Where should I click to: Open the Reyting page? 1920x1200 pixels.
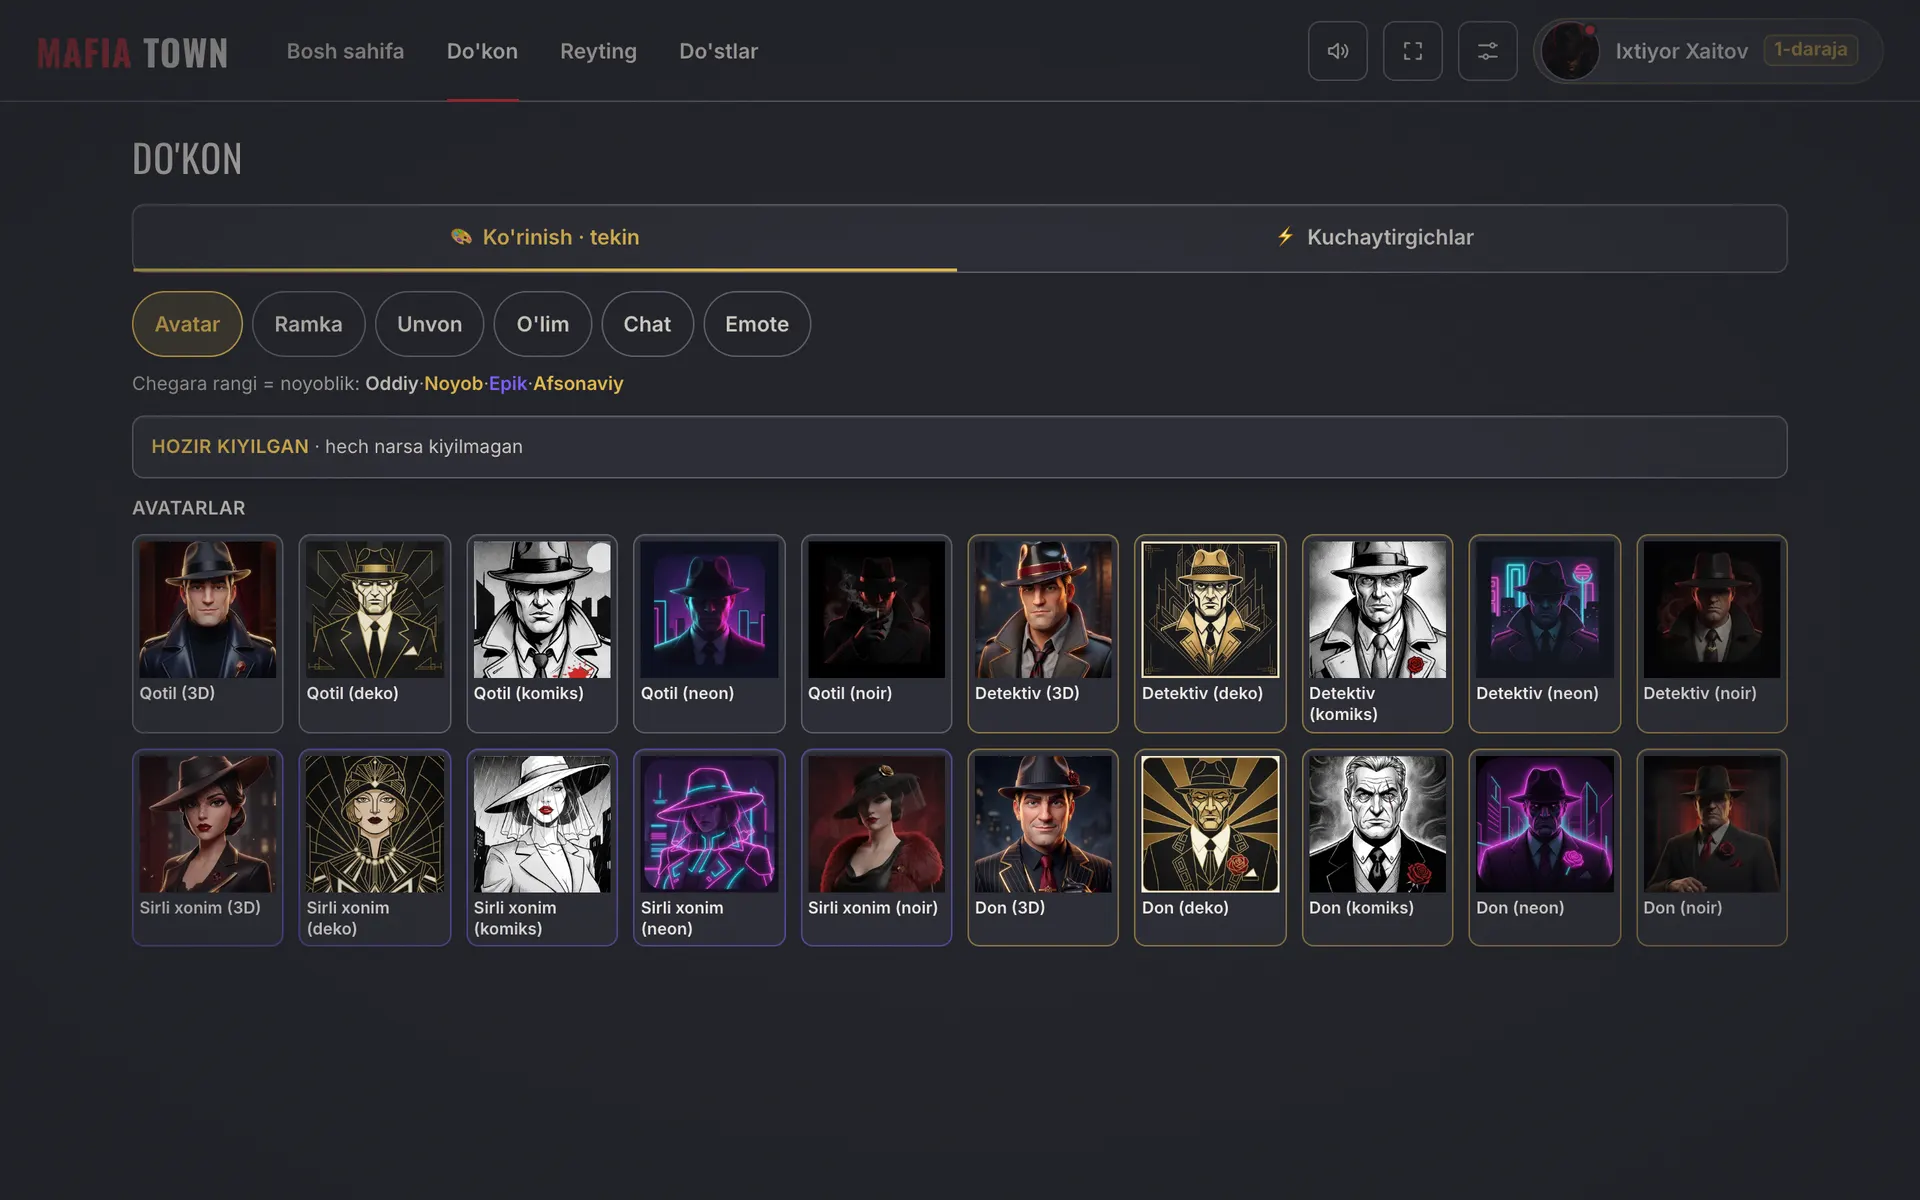pyautogui.click(x=598, y=51)
